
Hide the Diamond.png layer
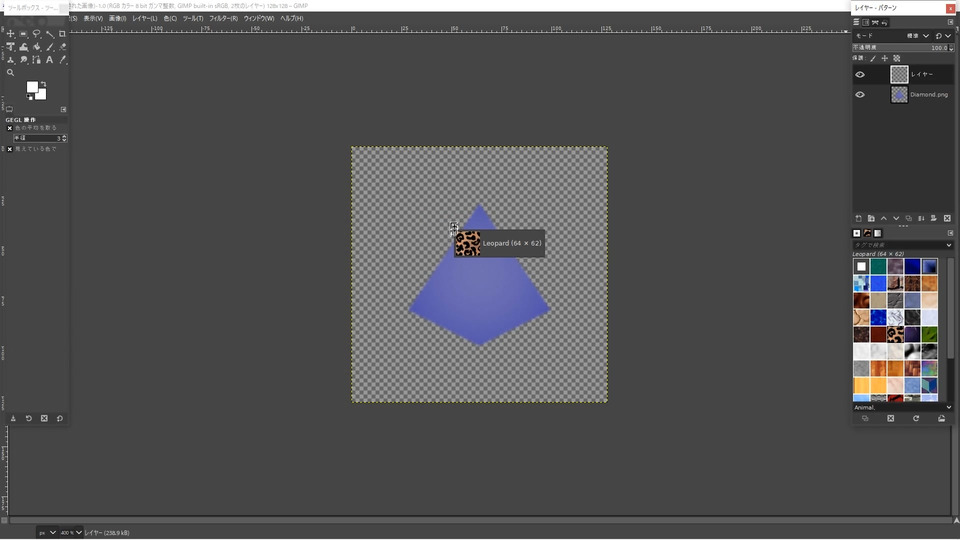(x=860, y=95)
